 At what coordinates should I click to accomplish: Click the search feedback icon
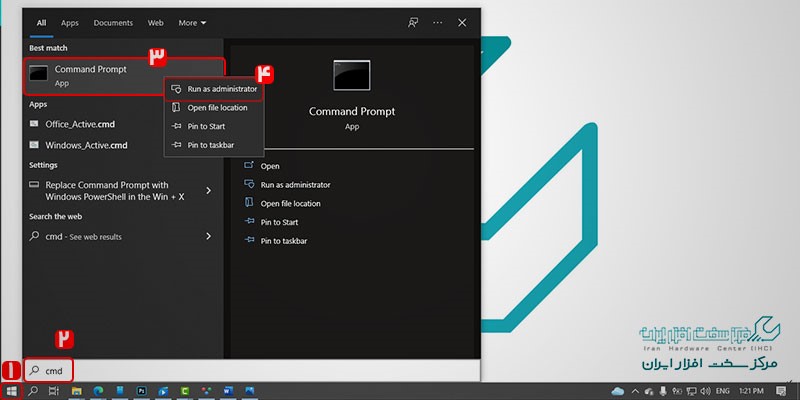click(x=413, y=23)
